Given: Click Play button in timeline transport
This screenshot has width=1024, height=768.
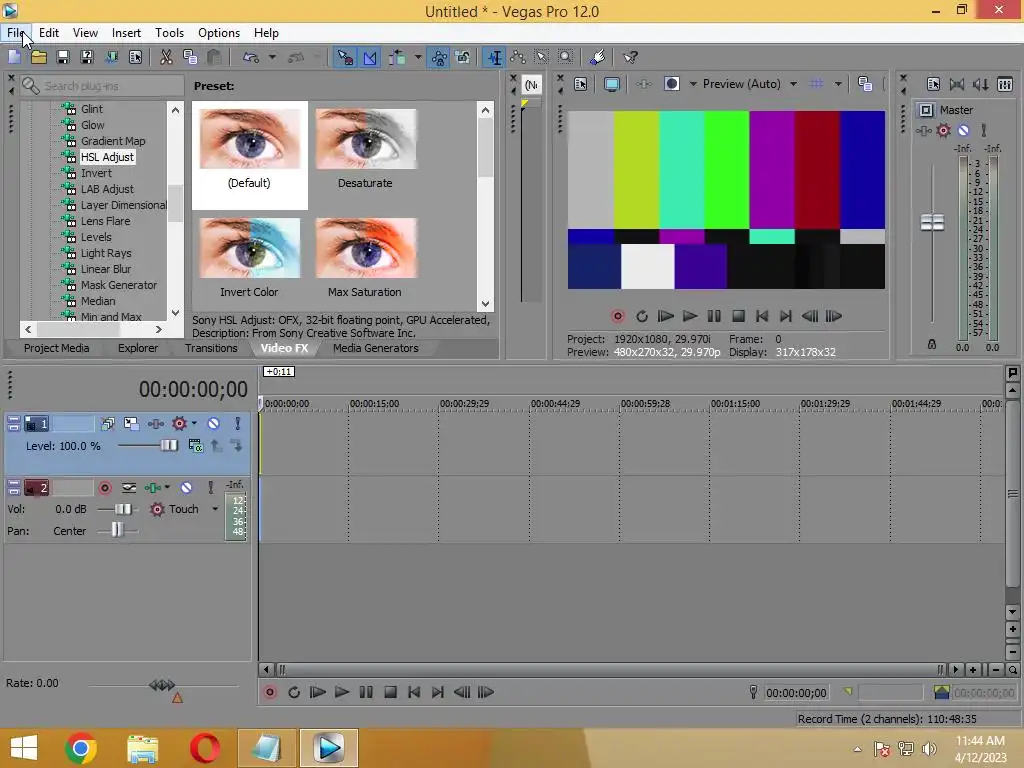Looking at the screenshot, I should tap(342, 692).
